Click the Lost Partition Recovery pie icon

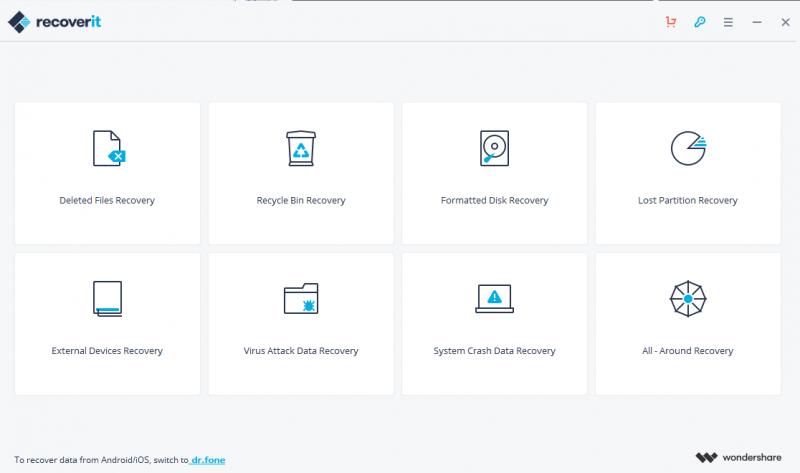pos(688,148)
